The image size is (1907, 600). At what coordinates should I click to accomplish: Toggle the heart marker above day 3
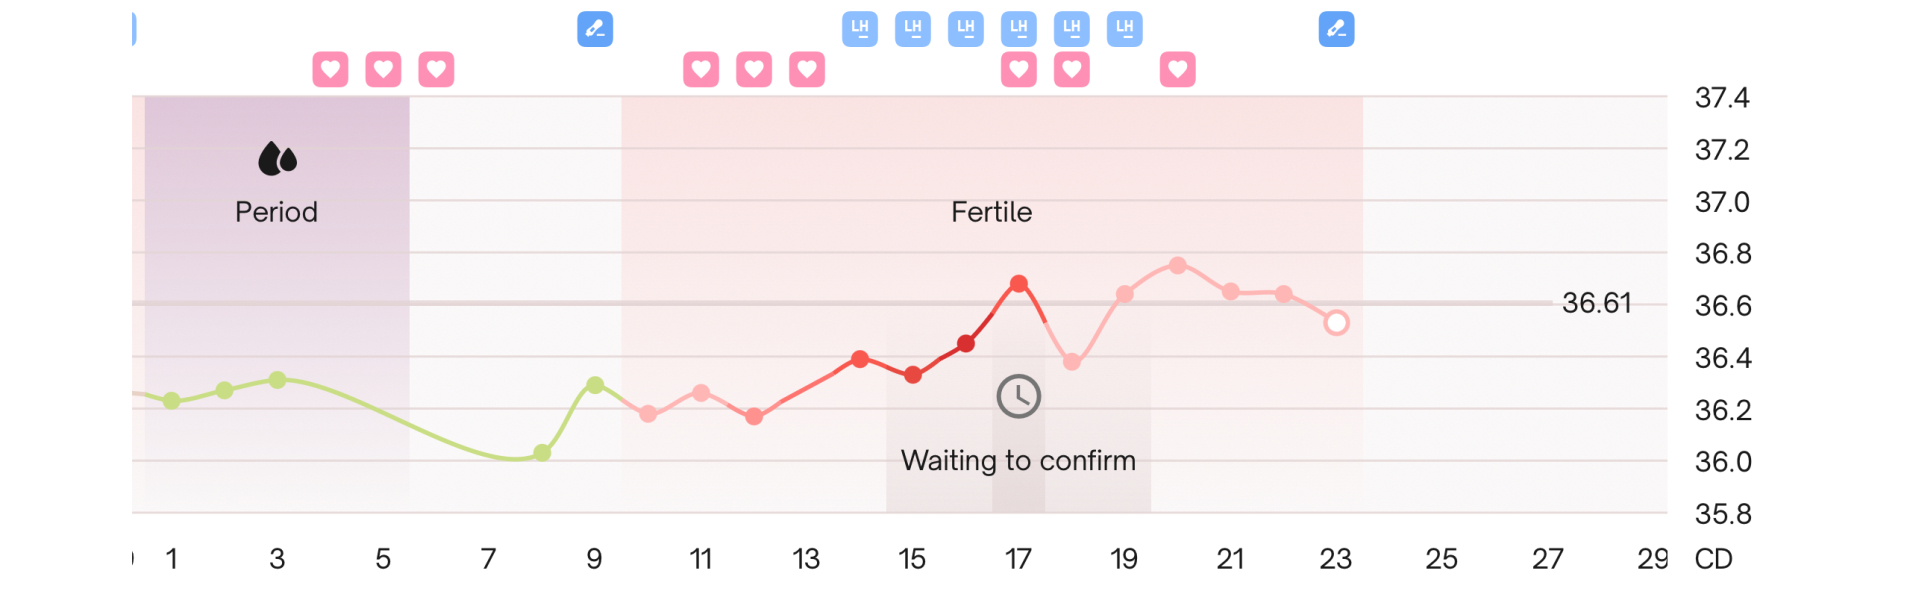tap(329, 69)
